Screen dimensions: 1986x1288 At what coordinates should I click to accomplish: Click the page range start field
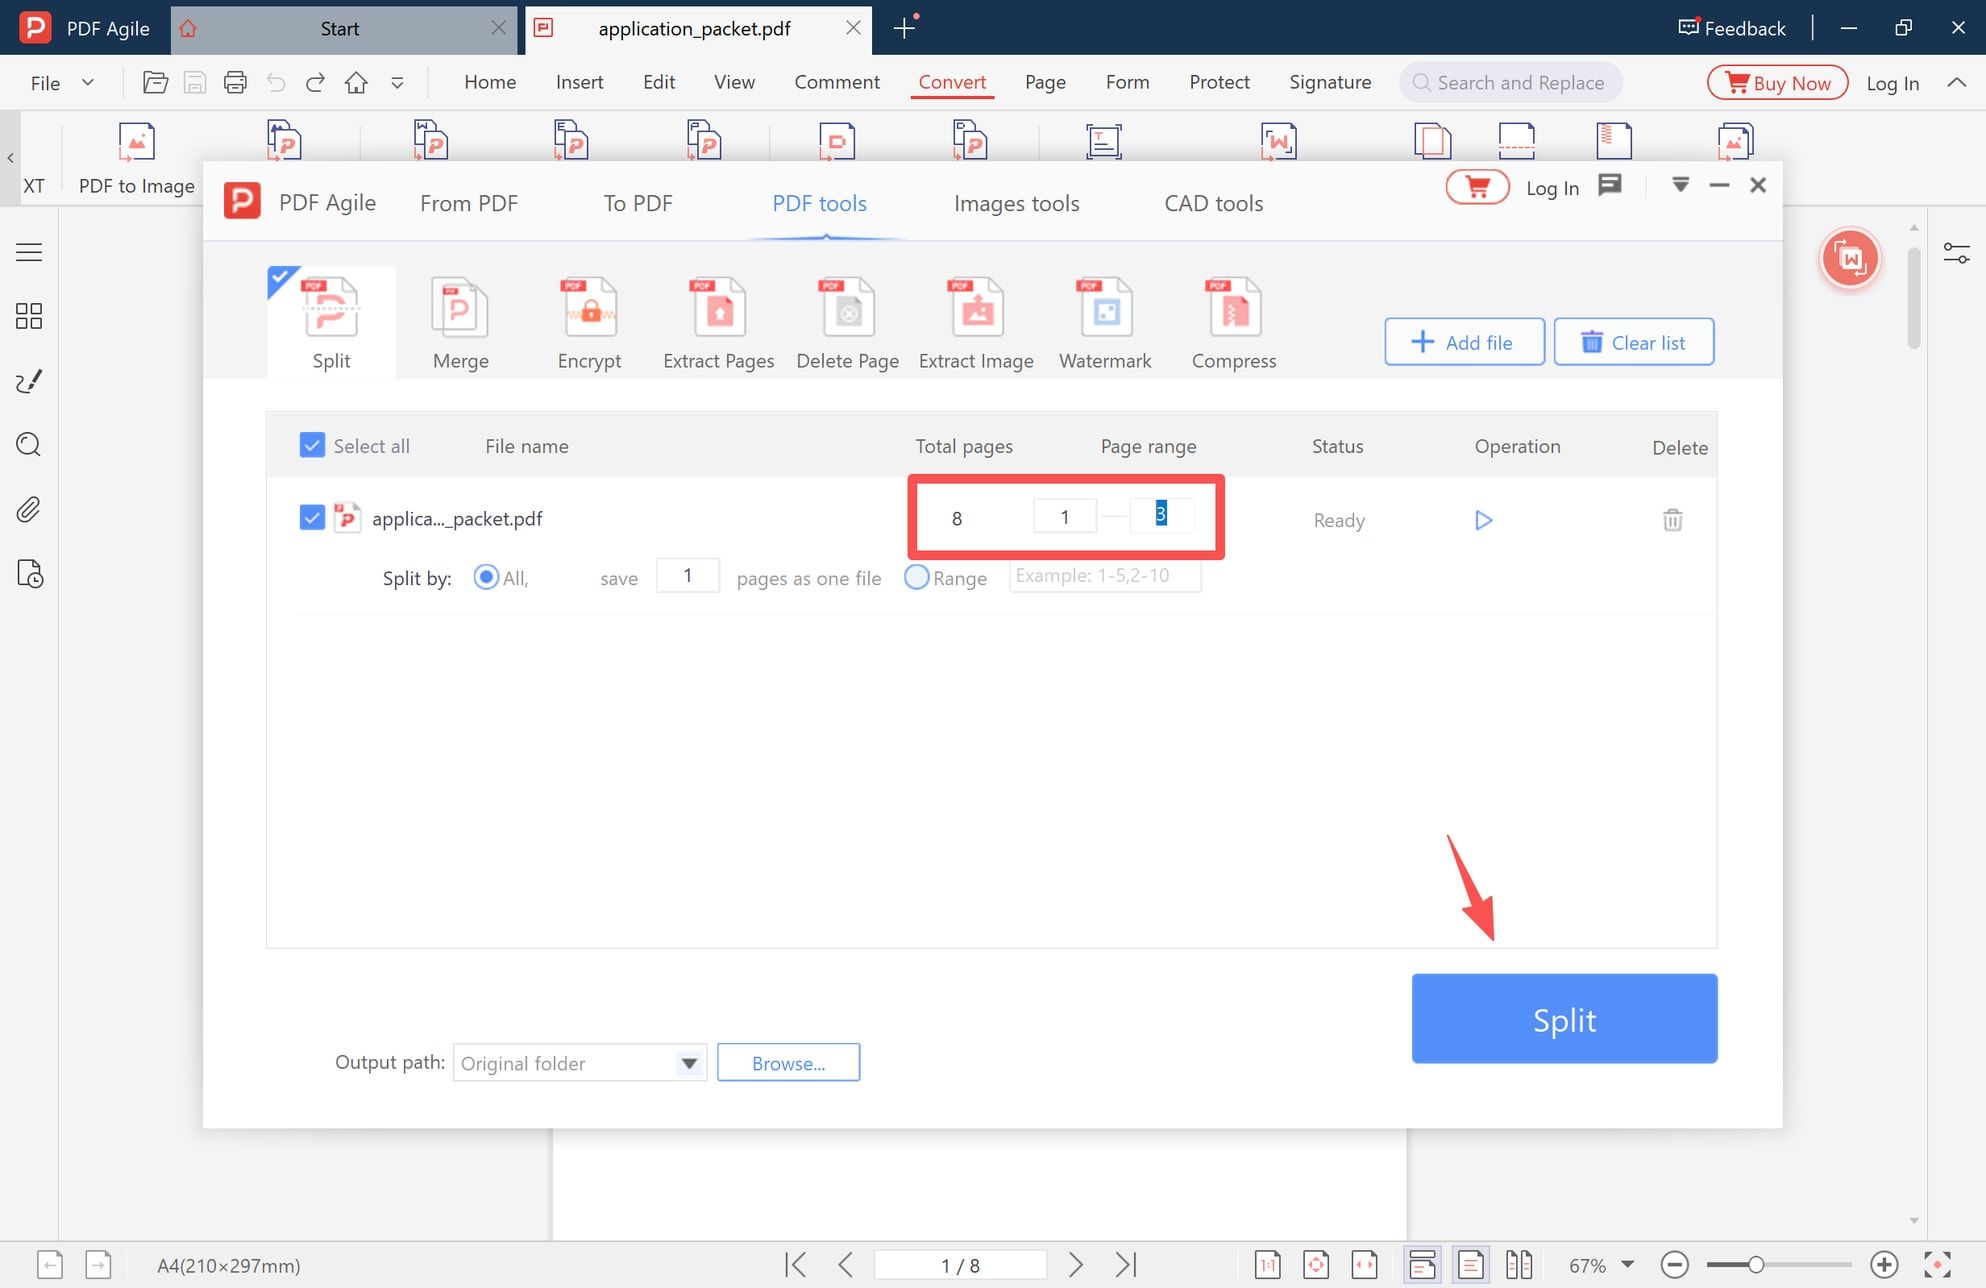tap(1065, 516)
